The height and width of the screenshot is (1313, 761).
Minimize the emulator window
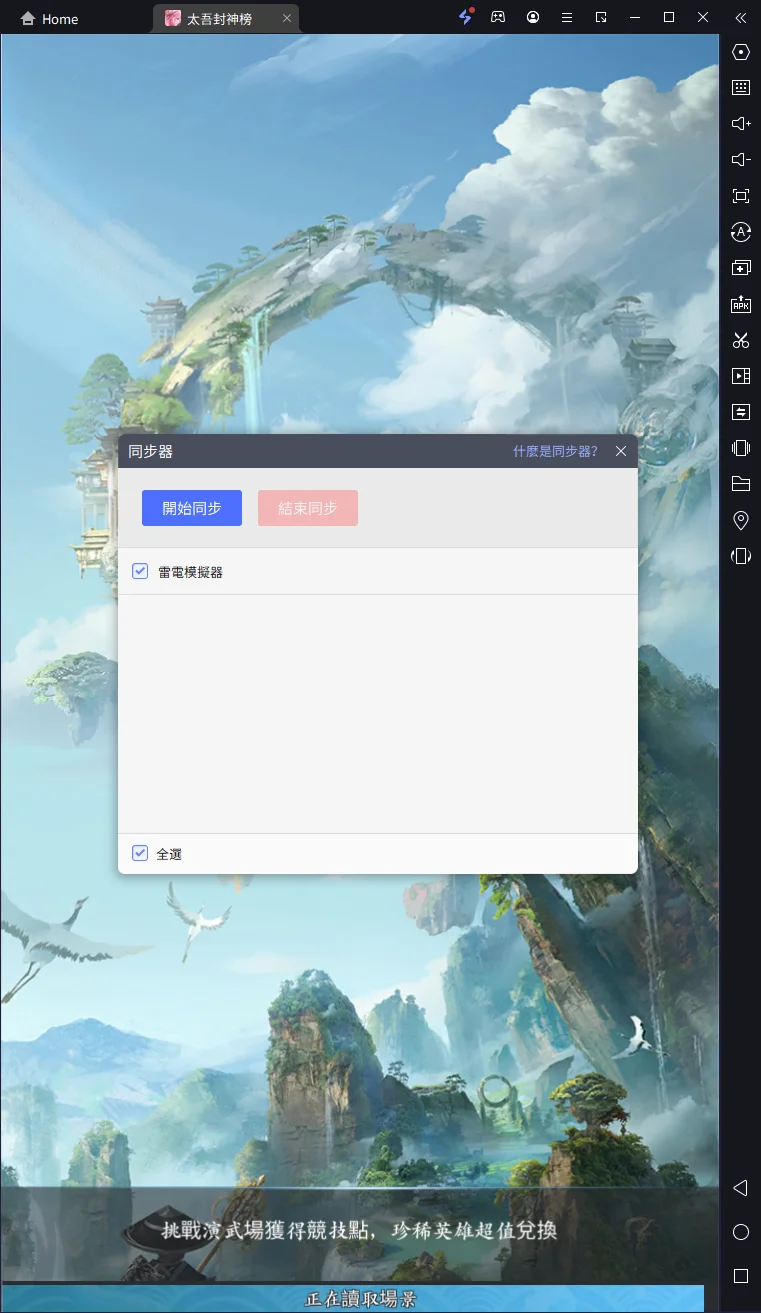click(635, 17)
